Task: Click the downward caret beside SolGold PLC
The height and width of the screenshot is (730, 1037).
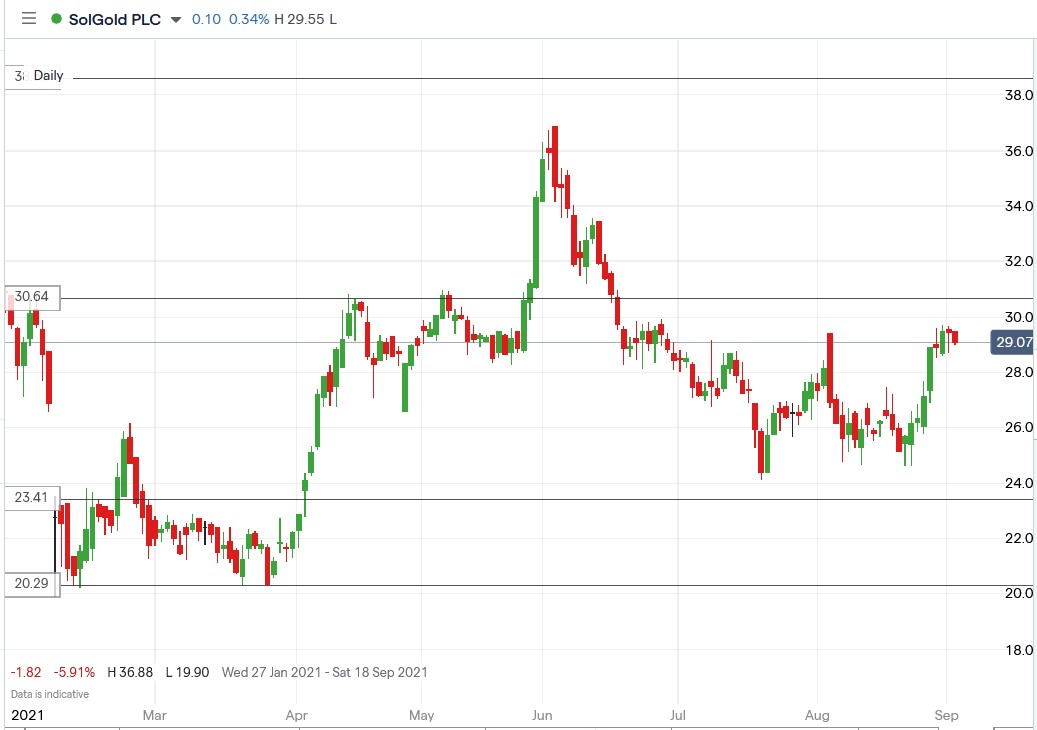Action: click(x=177, y=18)
